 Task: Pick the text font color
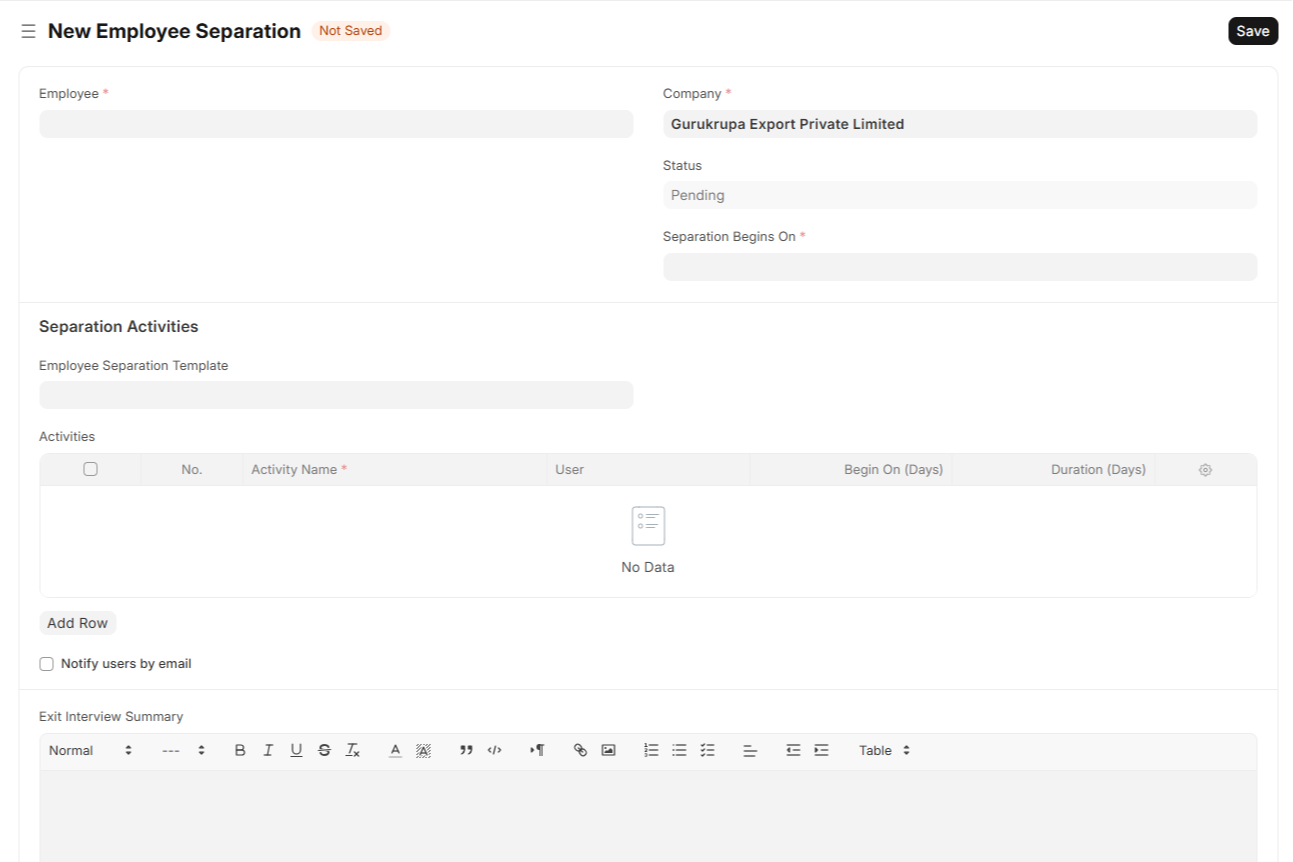point(395,750)
